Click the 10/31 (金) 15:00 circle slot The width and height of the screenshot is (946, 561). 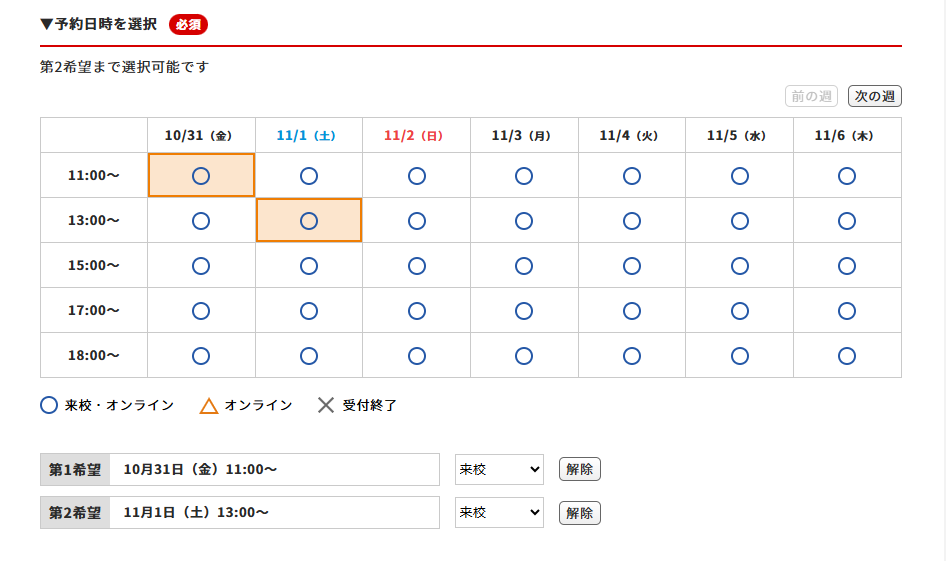tap(201, 266)
